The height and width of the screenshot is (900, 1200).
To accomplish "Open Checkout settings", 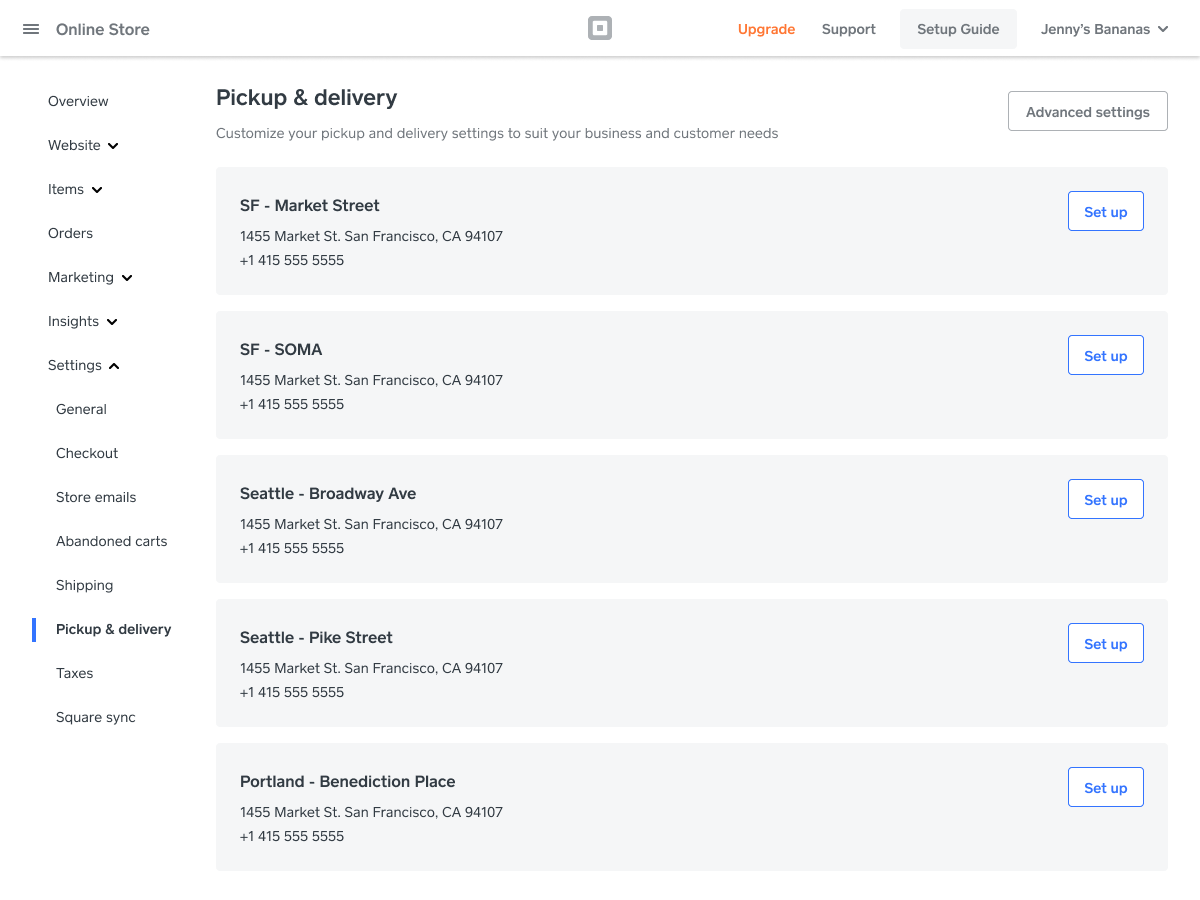I will point(87,453).
